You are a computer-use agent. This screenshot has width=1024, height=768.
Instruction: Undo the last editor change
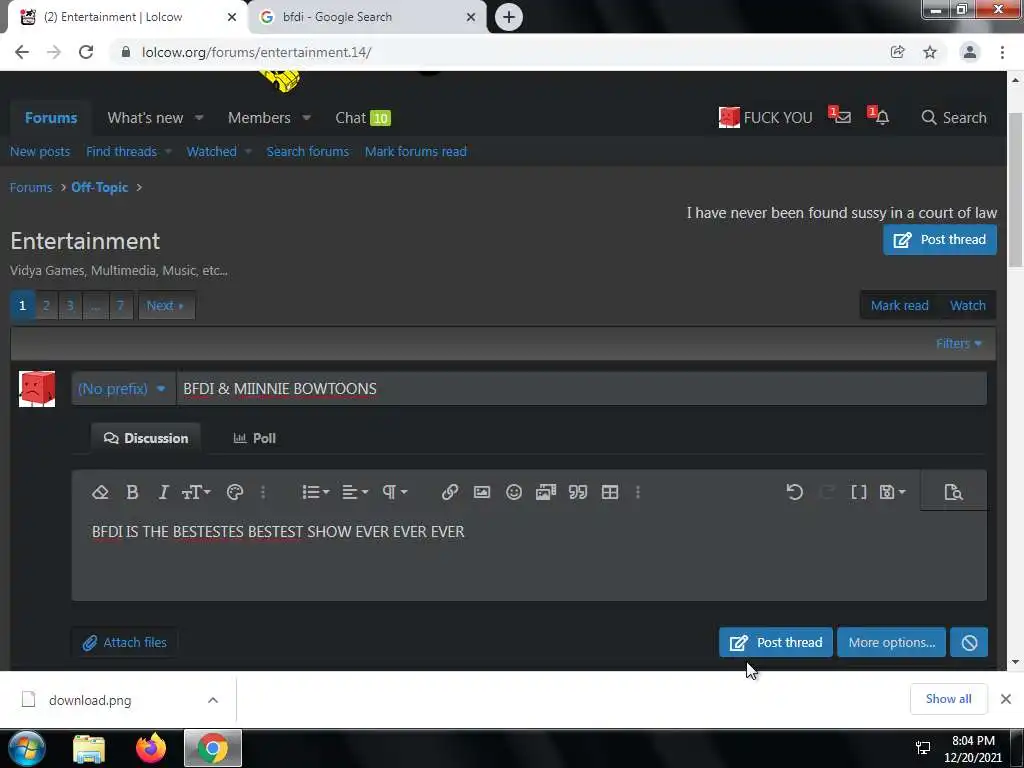click(x=794, y=492)
